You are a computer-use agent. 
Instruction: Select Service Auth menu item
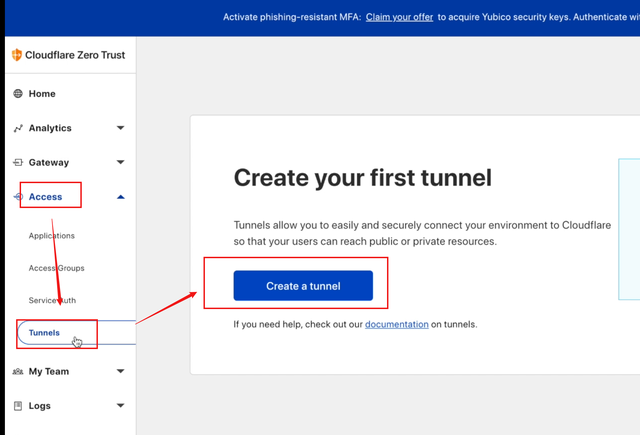52,300
